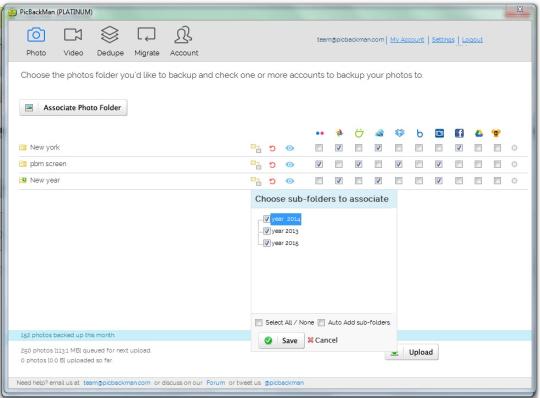Click the dark blue camera service icon
540x398 pixels.
[x=439, y=133]
